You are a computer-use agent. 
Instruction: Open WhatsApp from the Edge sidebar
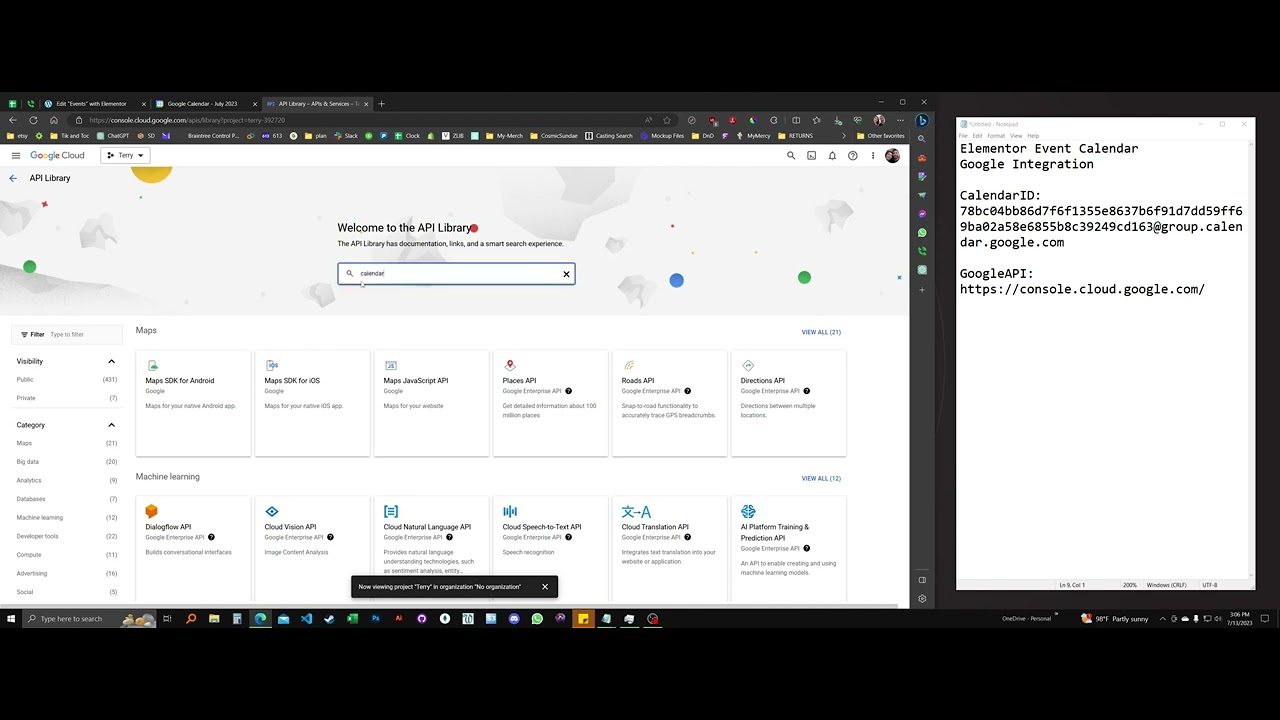[x=922, y=233]
